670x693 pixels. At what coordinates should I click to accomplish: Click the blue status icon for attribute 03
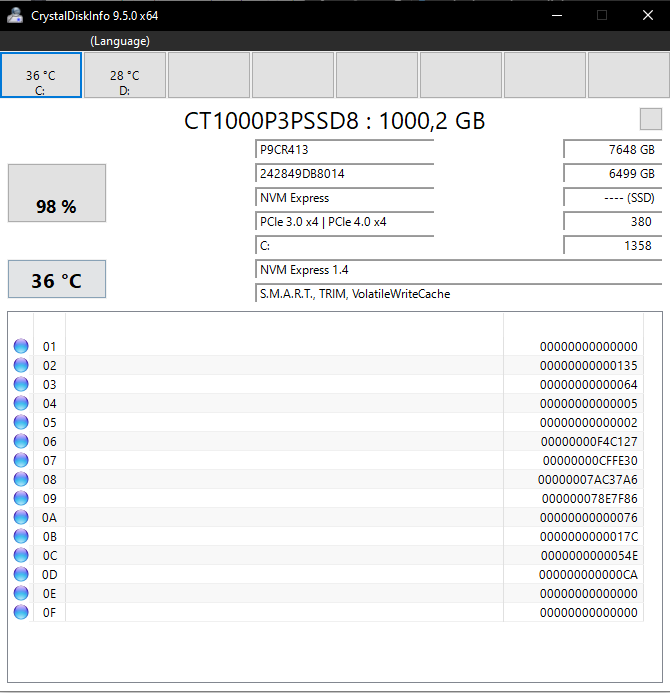(21, 384)
